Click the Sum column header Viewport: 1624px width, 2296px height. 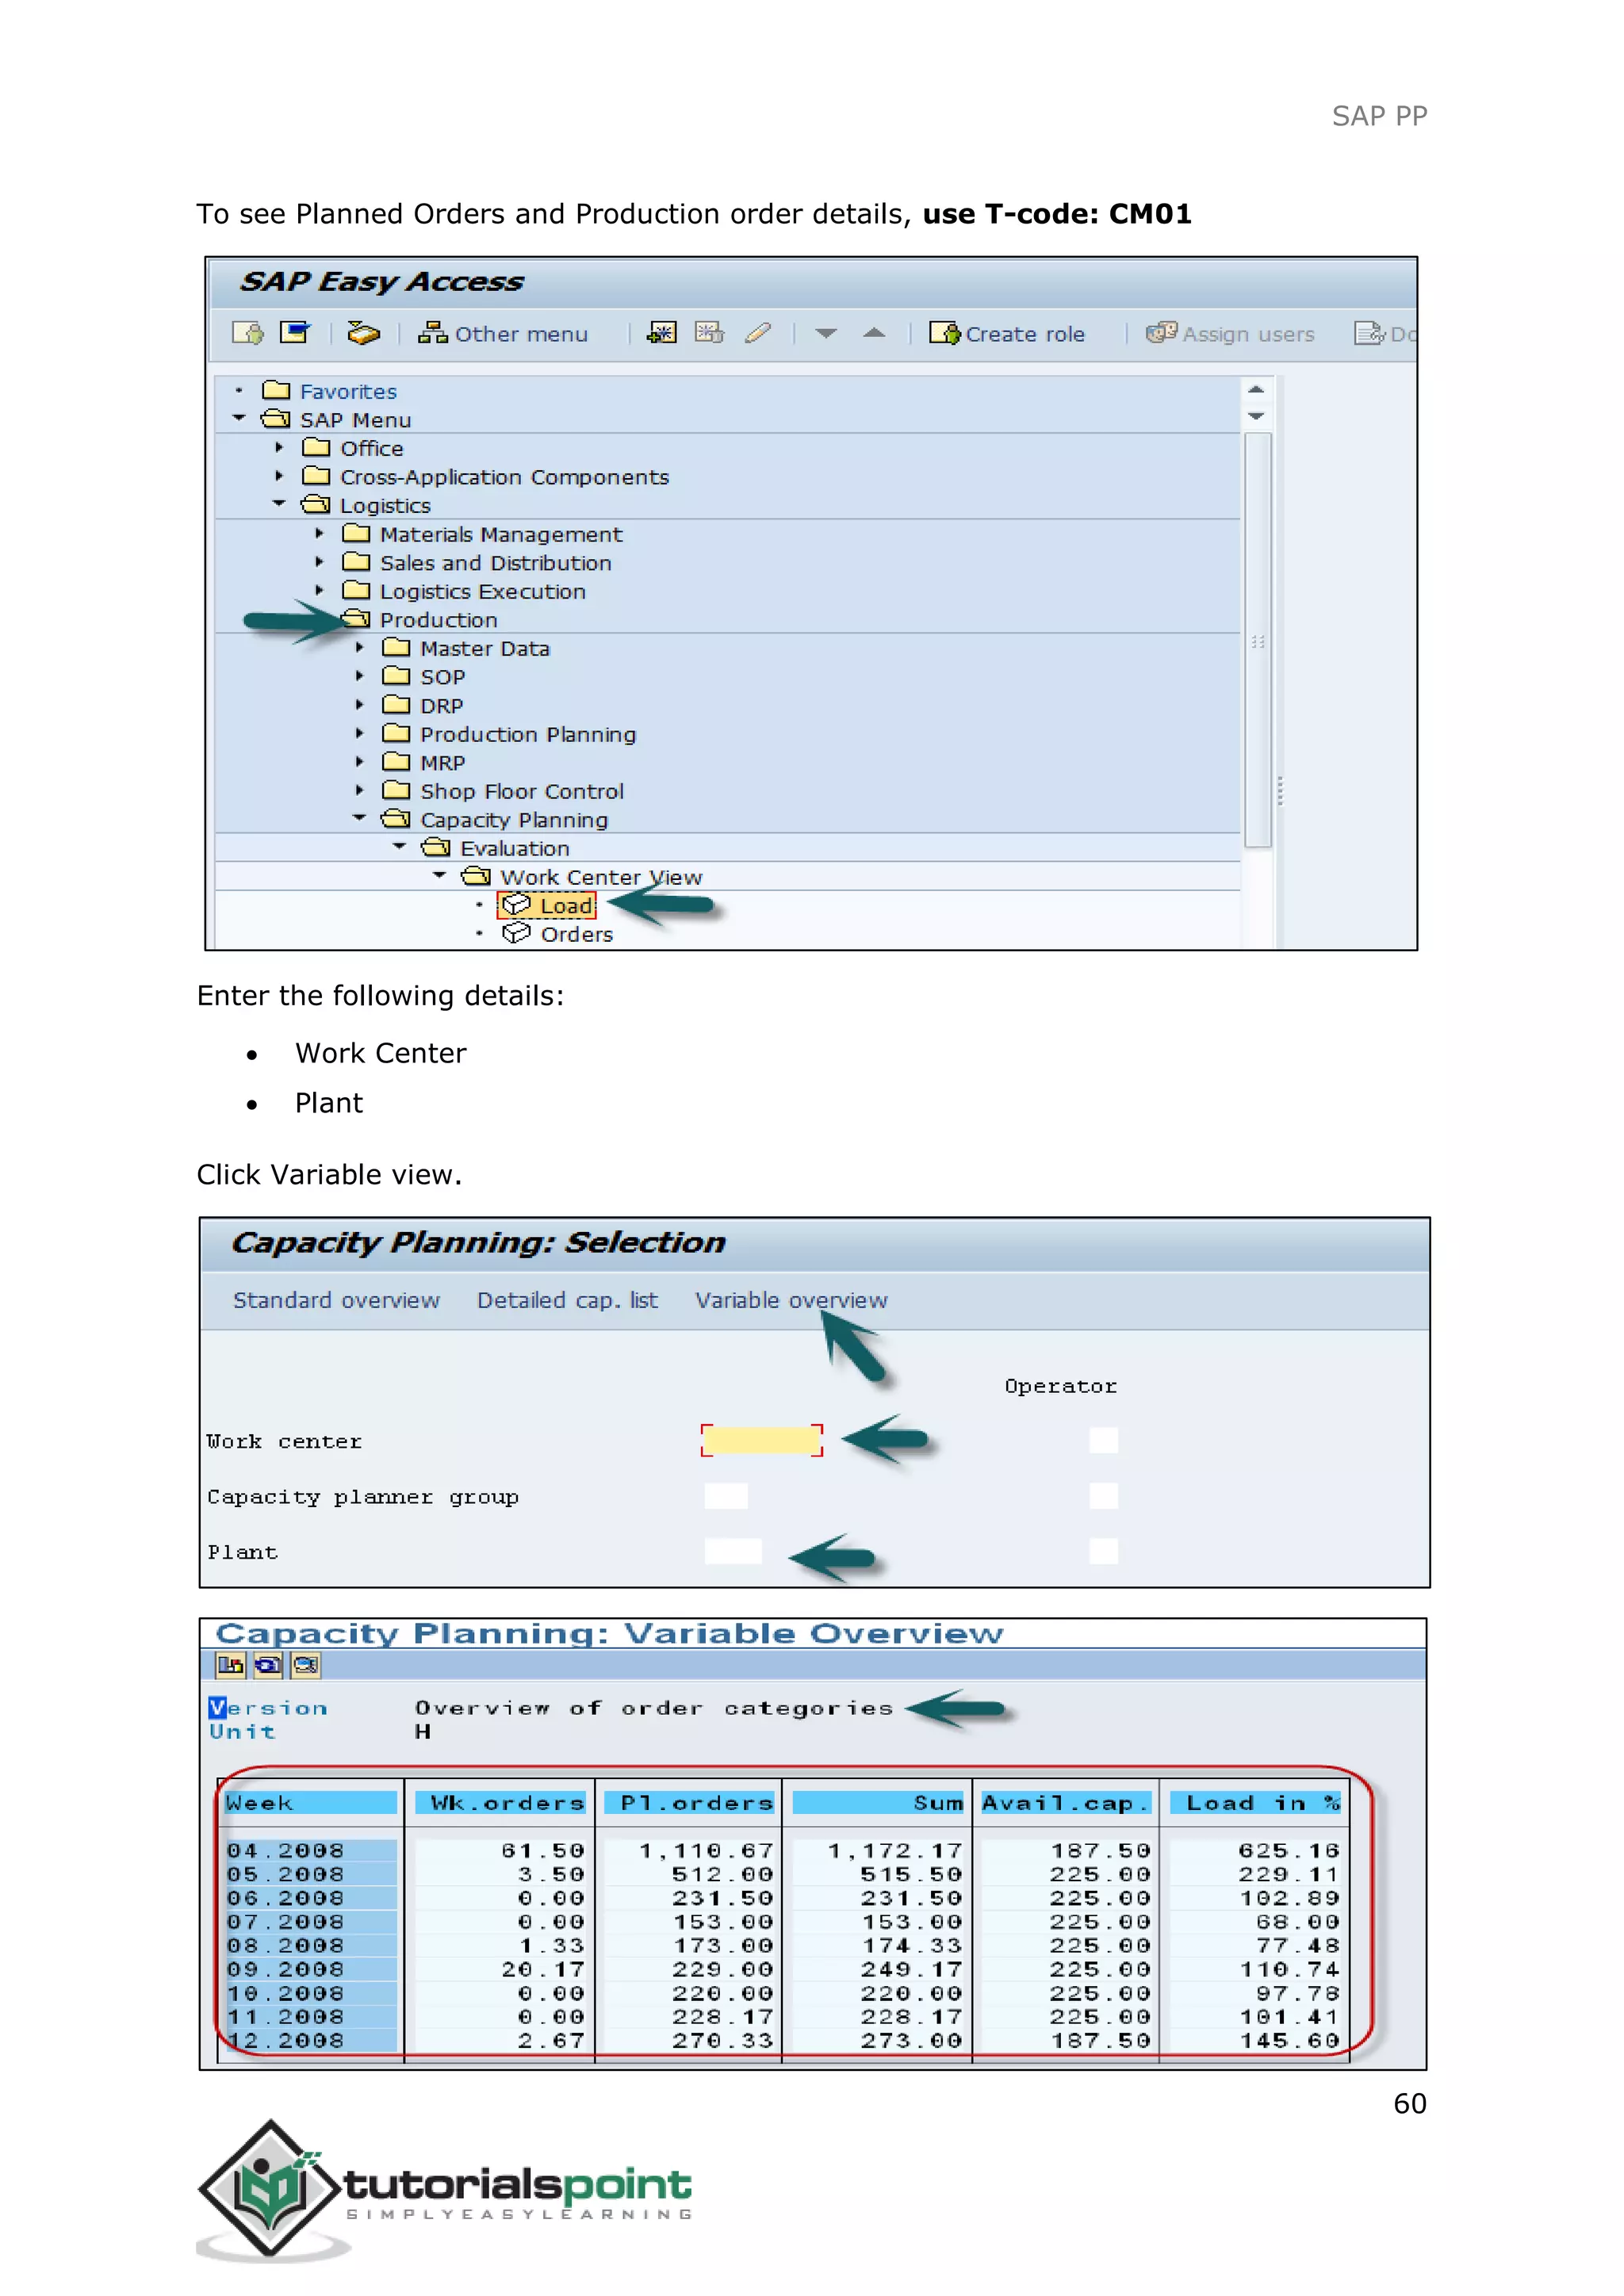coord(878,1803)
